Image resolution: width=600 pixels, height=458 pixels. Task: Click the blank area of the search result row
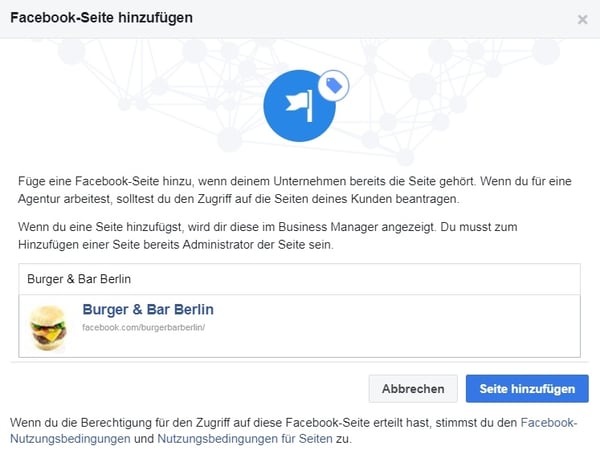pyautogui.click(x=394, y=326)
